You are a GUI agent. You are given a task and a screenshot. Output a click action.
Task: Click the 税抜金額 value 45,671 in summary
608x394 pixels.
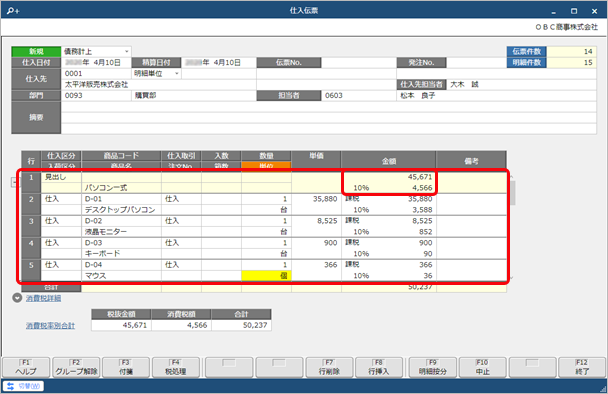pos(121,325)
